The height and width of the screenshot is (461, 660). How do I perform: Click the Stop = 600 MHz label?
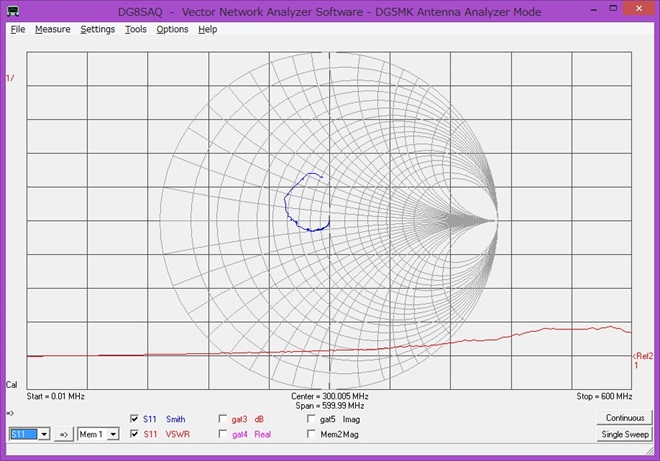(604, 396)
